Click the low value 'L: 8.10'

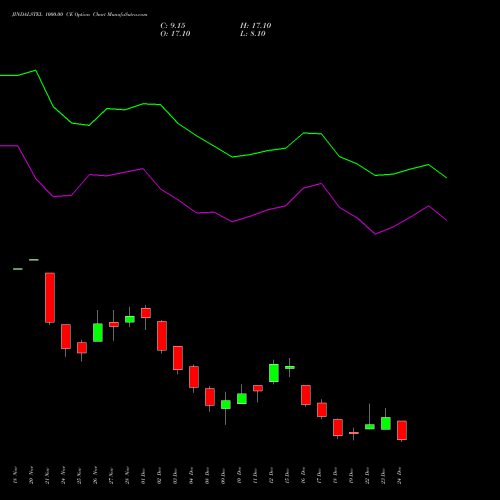tap(253, 34)
